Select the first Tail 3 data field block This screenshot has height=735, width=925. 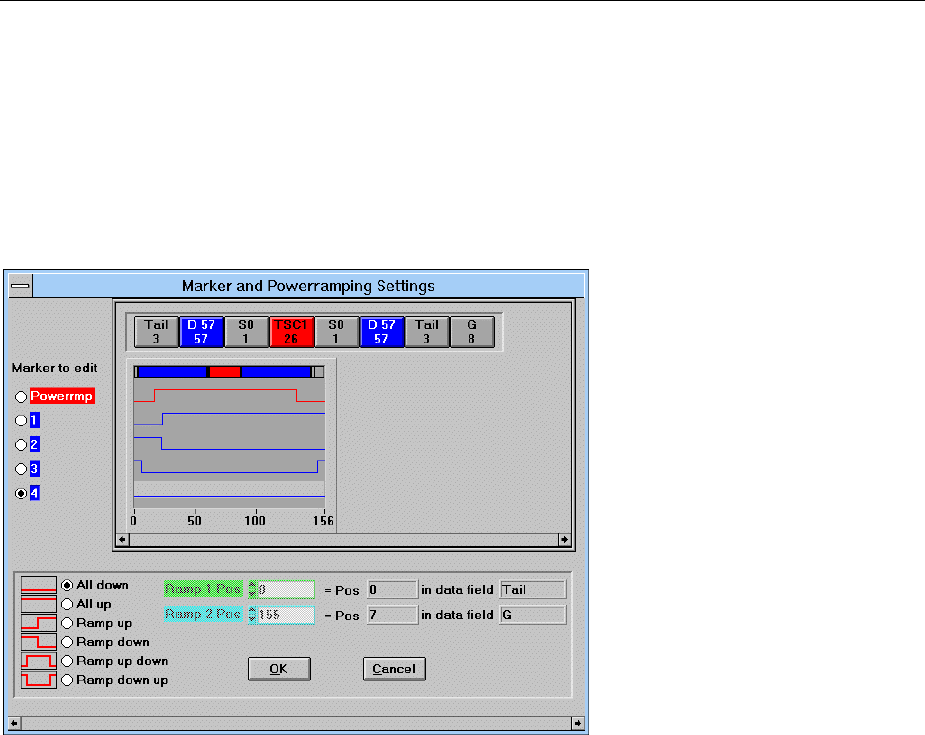(156, 332)
